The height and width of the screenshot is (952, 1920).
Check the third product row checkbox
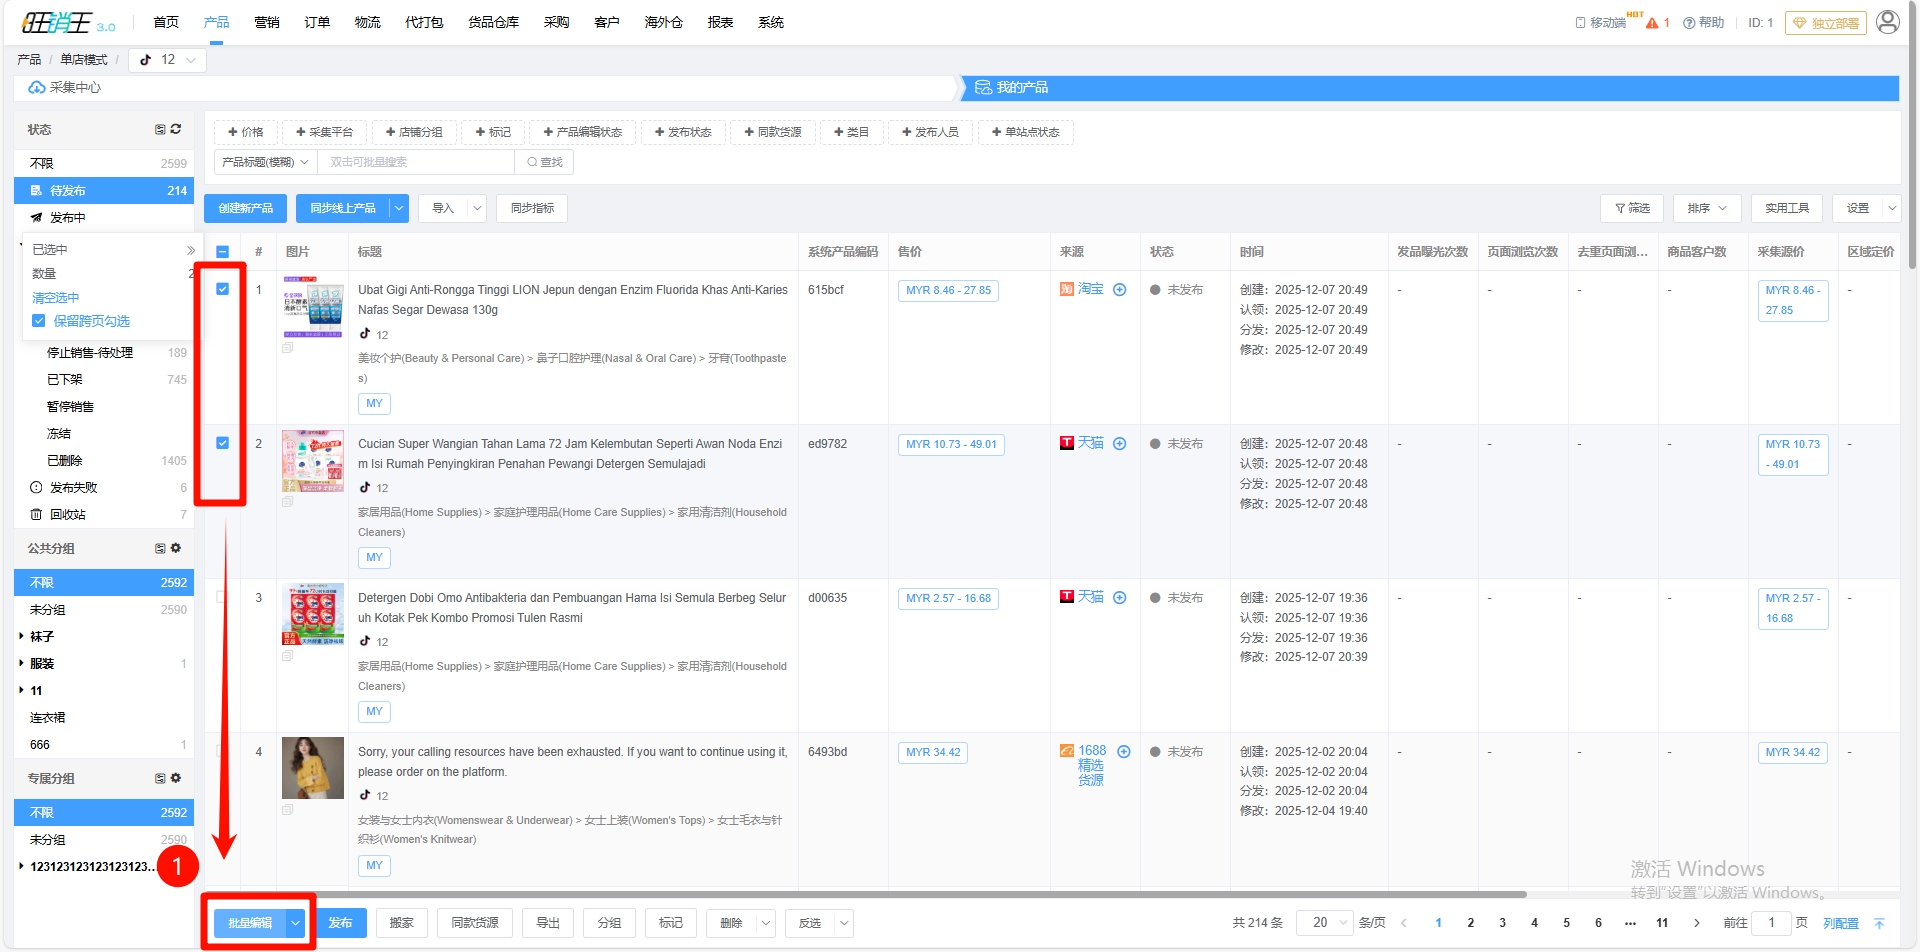(222, 597)
